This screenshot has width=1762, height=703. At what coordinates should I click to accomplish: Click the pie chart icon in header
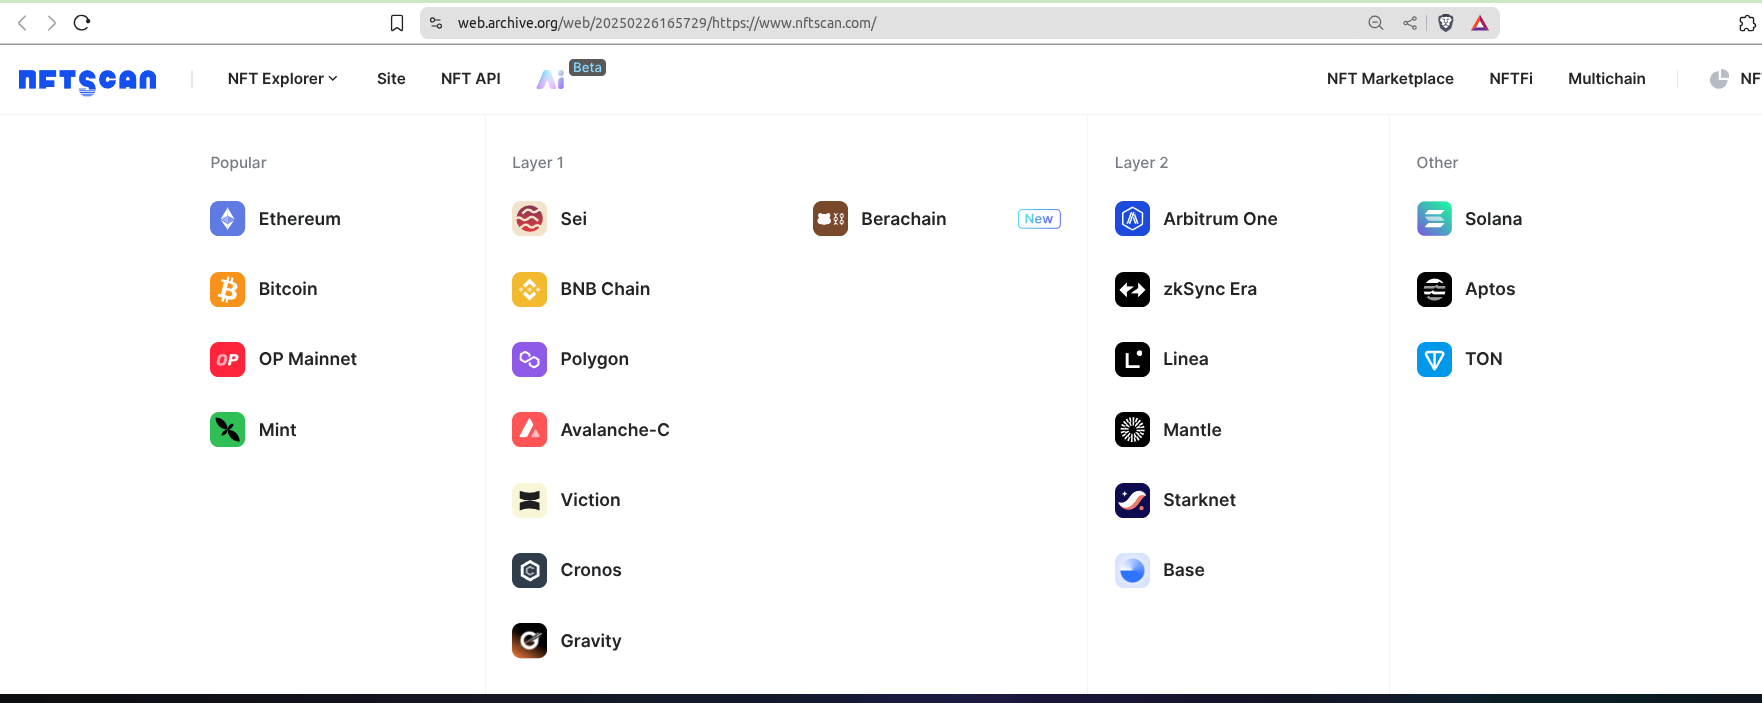point(1719,79)
